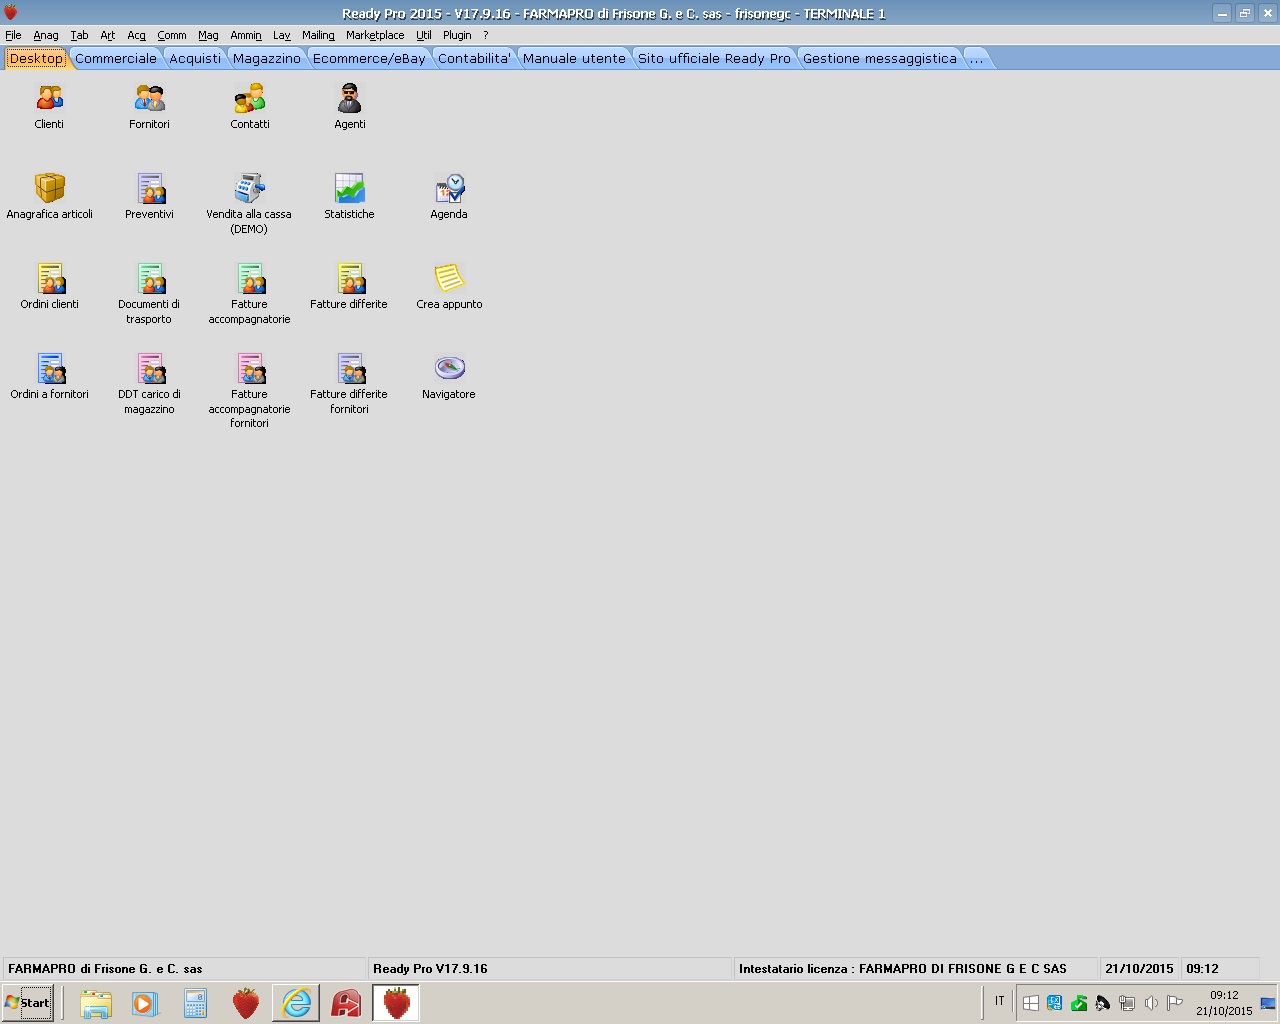
Task: Click the "..." more tabs button
Action: (976, 58)
